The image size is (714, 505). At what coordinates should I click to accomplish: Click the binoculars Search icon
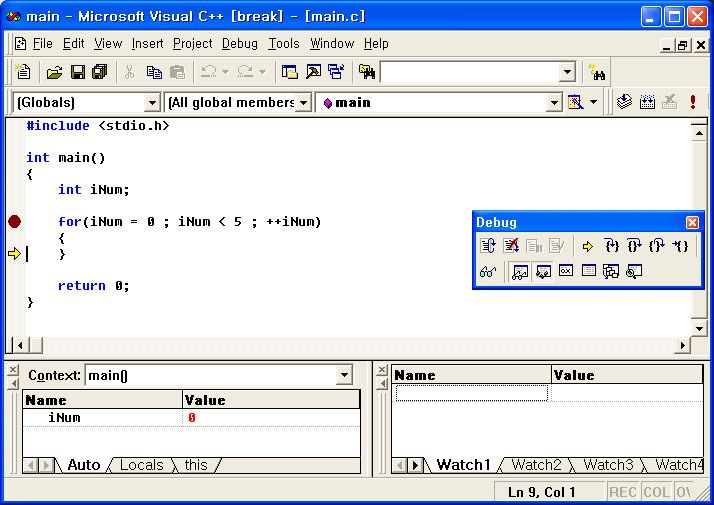click(x=597, y=72)
